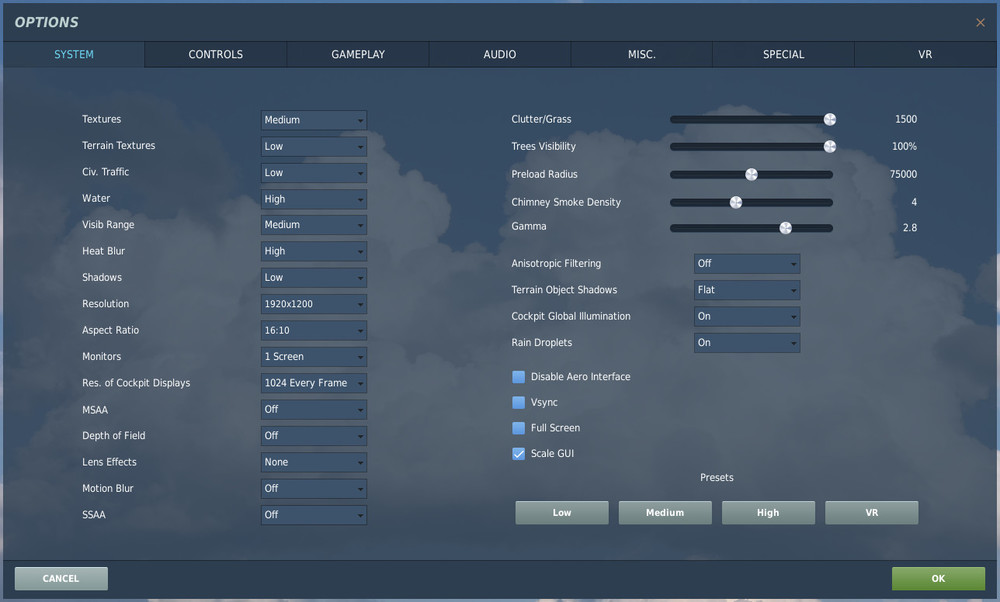Image resolution: width=1000 pixels, height=602 pixels.
Task: Enable Full Screen mode
Action: [518, 427]
